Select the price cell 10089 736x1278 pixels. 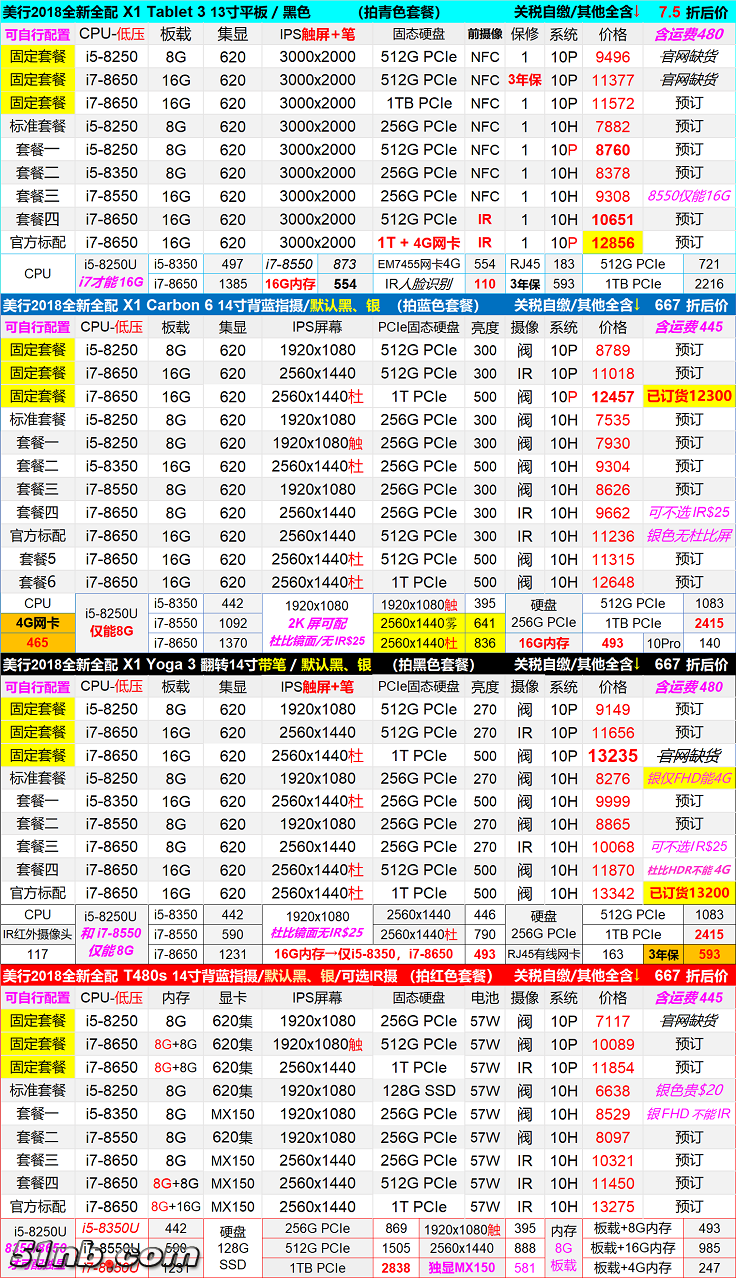tap(613, 1044)
